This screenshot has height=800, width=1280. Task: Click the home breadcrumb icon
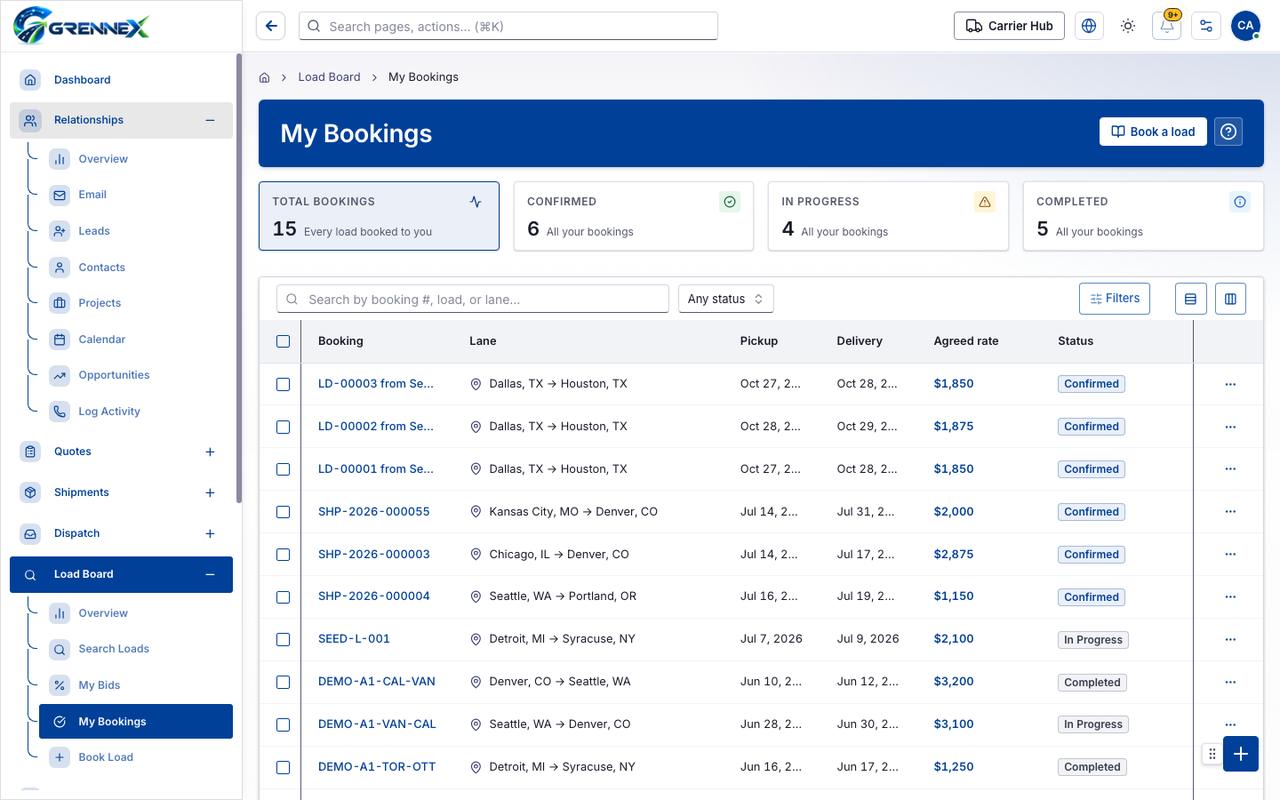click(265, 77)
